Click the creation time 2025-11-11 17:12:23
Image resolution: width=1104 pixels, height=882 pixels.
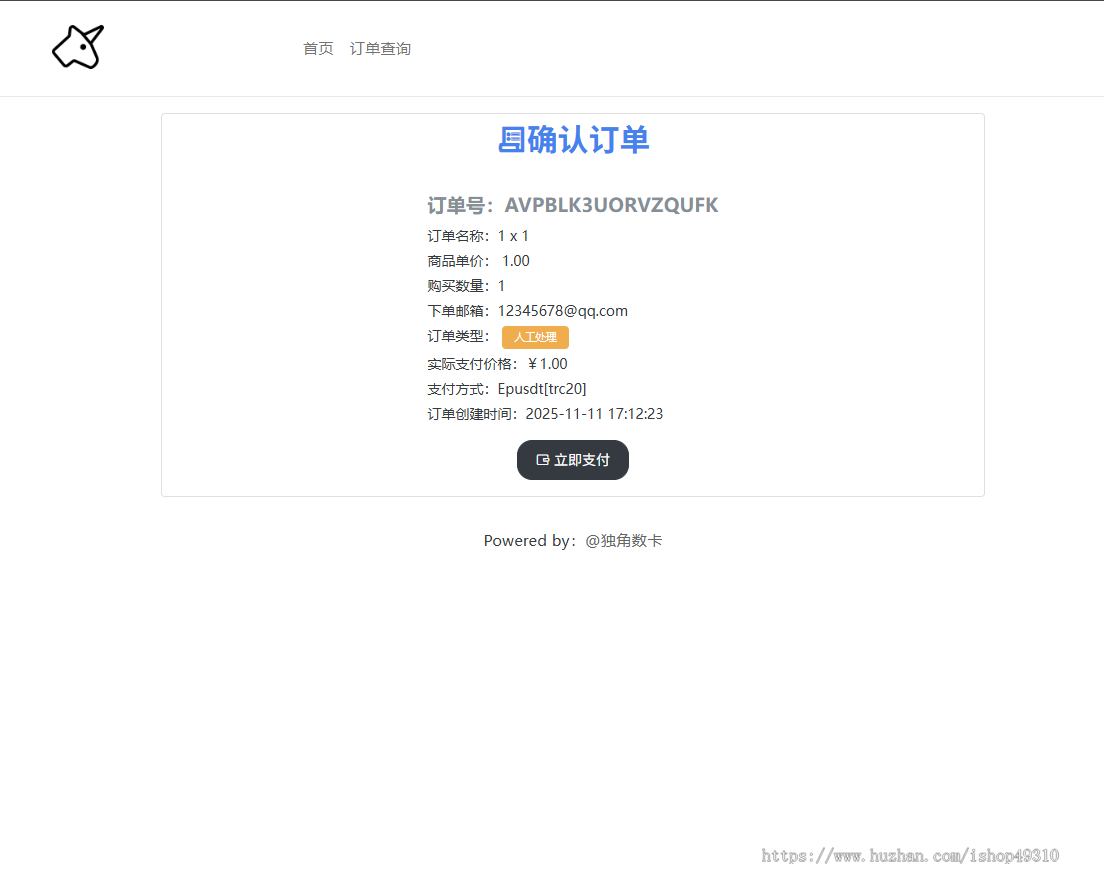click(594, 414)
